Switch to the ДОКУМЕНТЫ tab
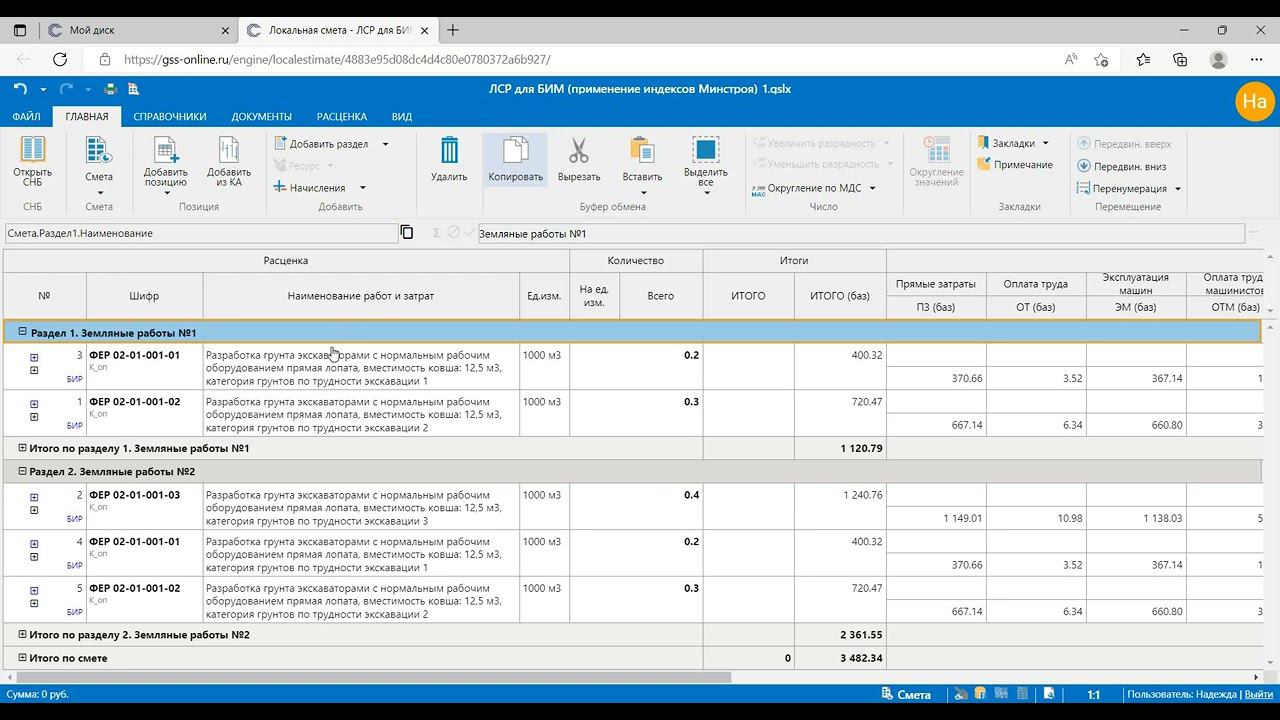Image resolution: width=1280 pixels, height=720 pixels. (262, 117)
